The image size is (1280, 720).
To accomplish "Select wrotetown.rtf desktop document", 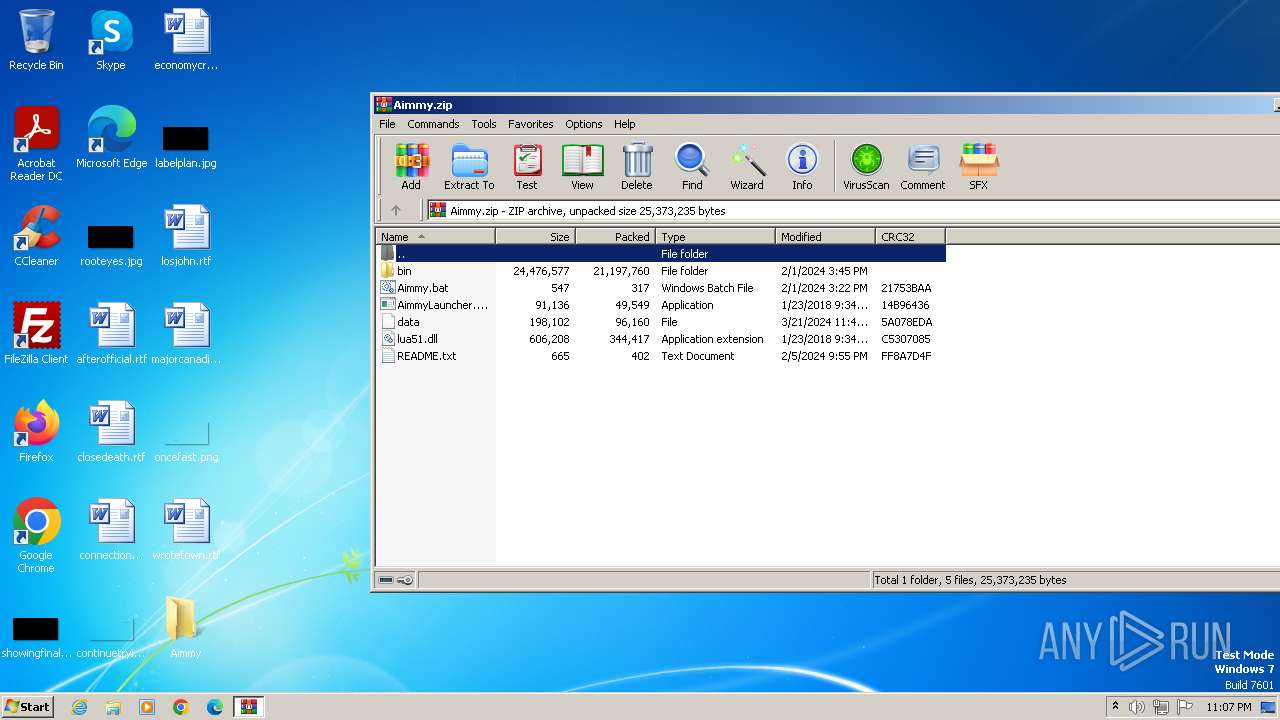I will [186, 530].
